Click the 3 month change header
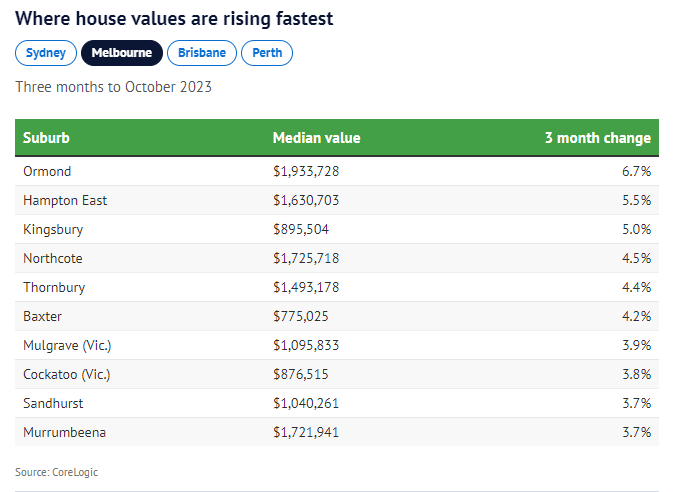 click(x=598, y=138)
